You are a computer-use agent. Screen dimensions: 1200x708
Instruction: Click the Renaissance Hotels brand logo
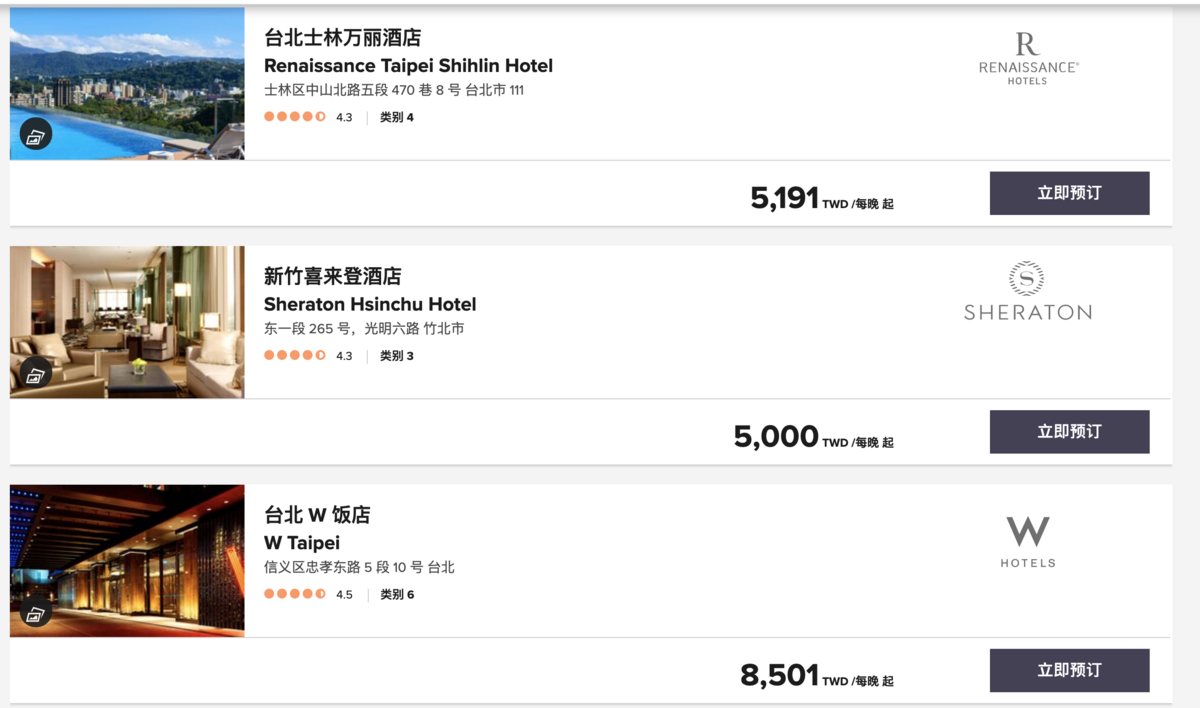[1028, 58]
